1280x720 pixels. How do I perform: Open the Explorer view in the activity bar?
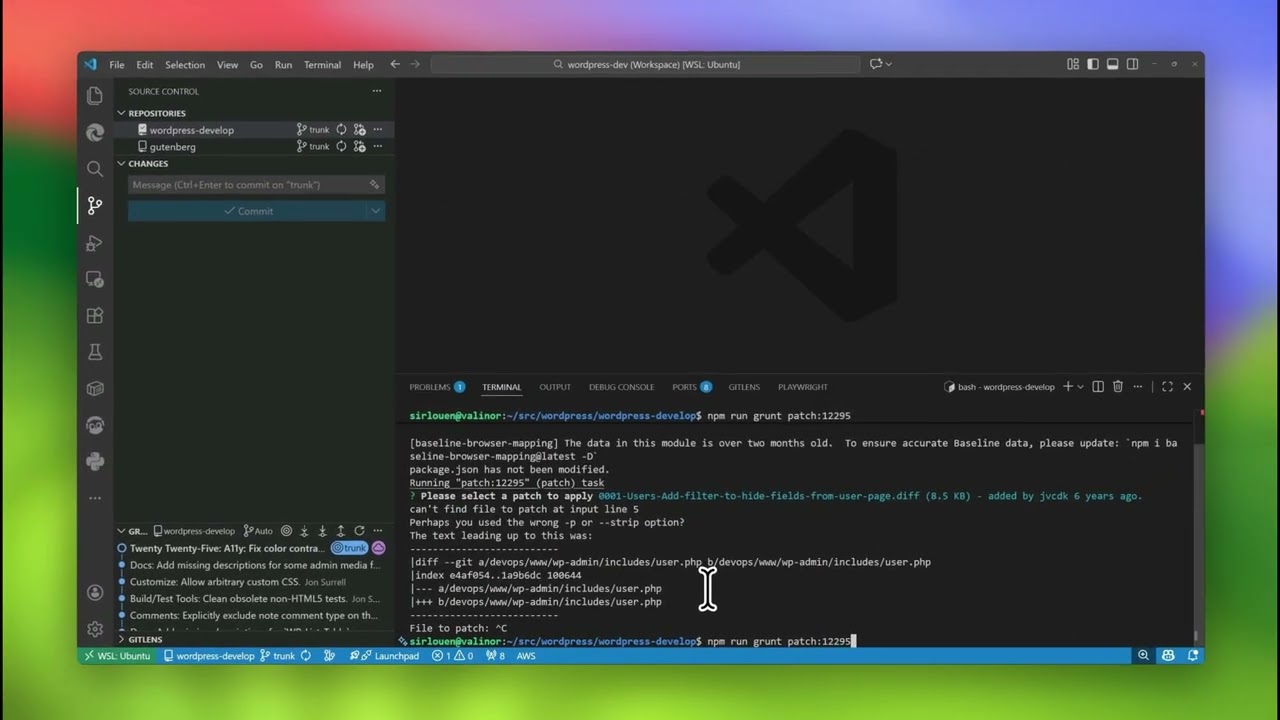(95, 96)
